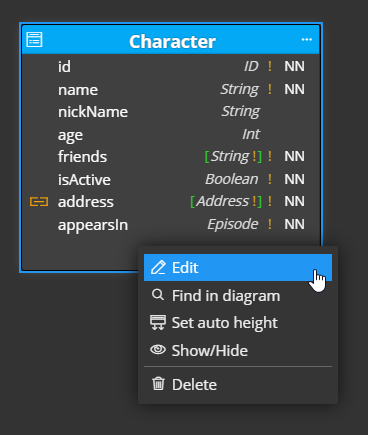Click the Boolean datatype of isActive
Image resolution: width=368 pixels, height=435 pixels.
[x=232, y=179]
